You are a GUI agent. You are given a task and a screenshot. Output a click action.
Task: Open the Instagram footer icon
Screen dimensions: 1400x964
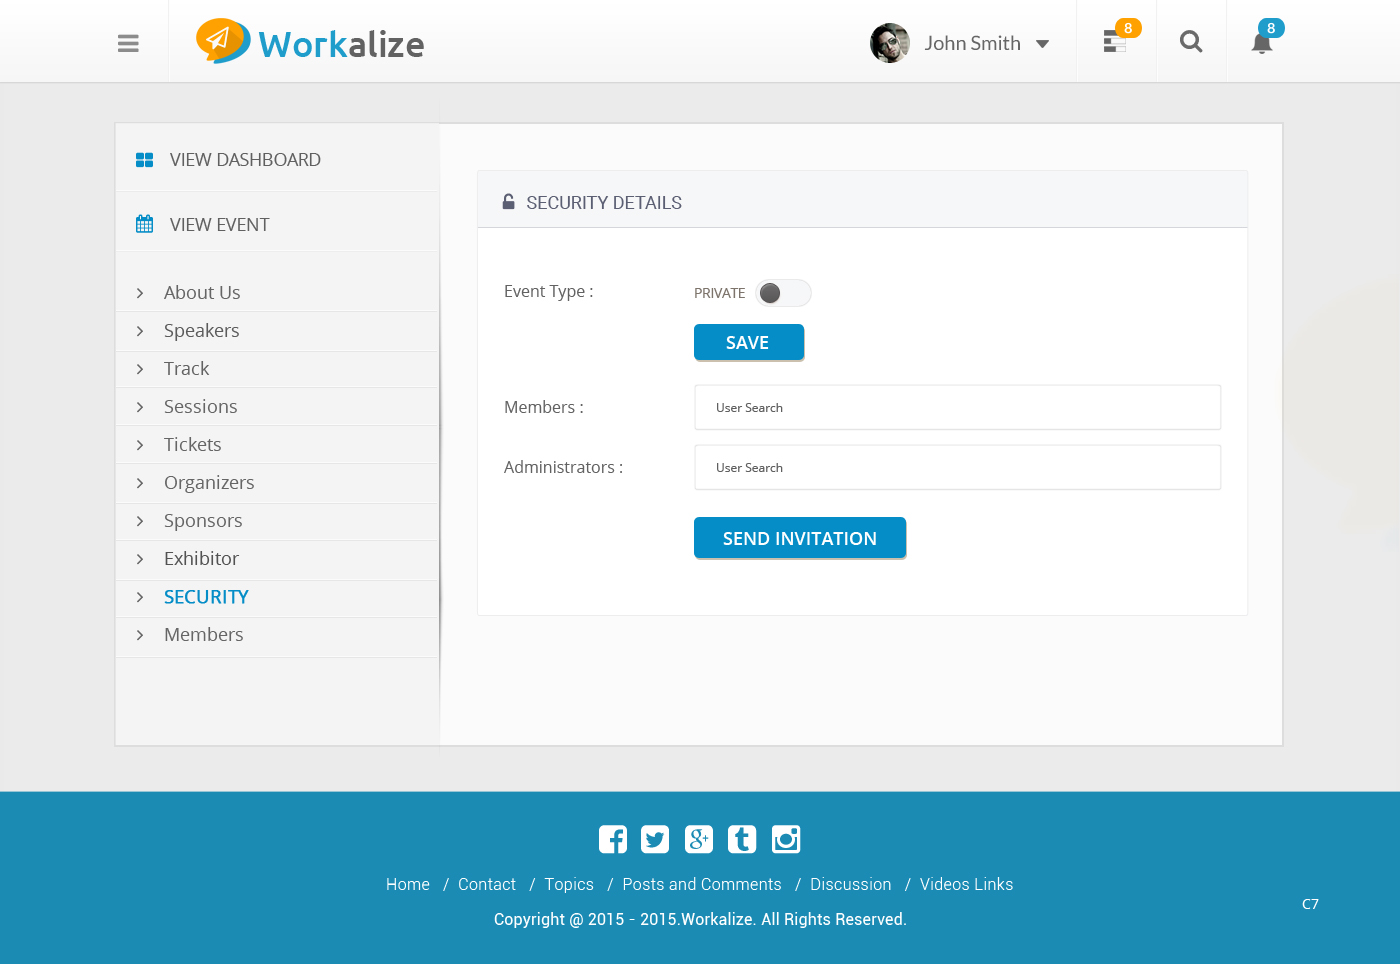pyautogui.click(x=786, y=839)
